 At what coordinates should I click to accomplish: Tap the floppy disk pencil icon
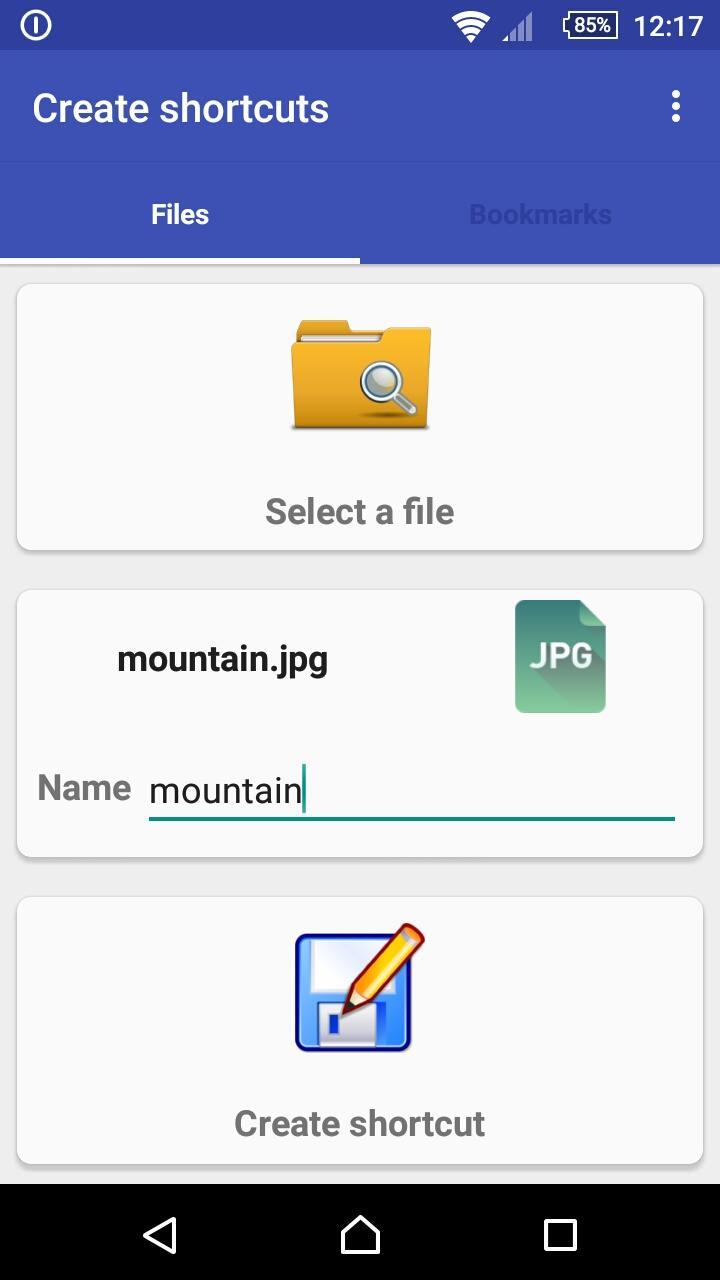360,988
